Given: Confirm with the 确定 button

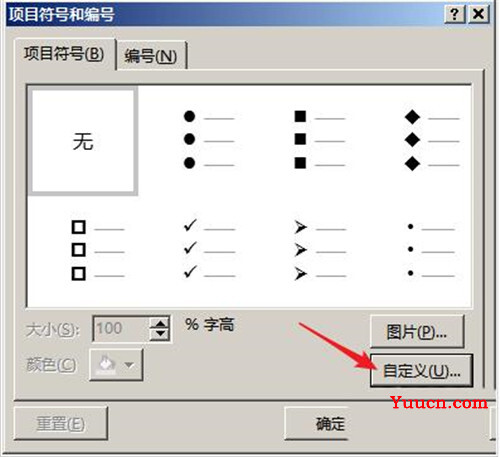Looking at the screenshot, I should coord(330,423).
